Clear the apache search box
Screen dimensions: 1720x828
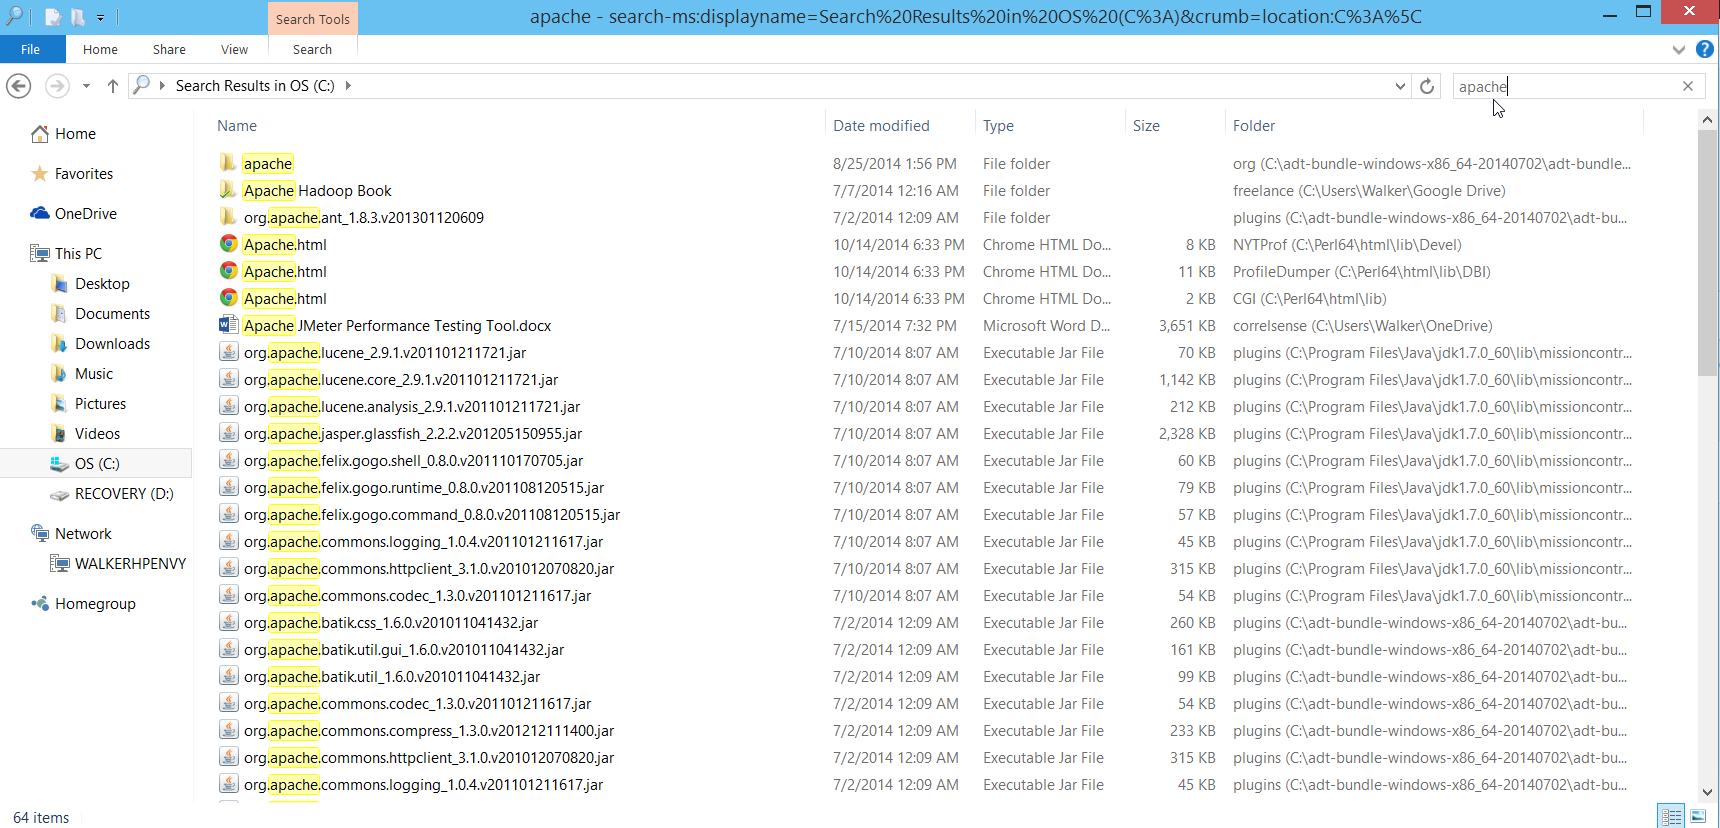[x=1688, y=86]
